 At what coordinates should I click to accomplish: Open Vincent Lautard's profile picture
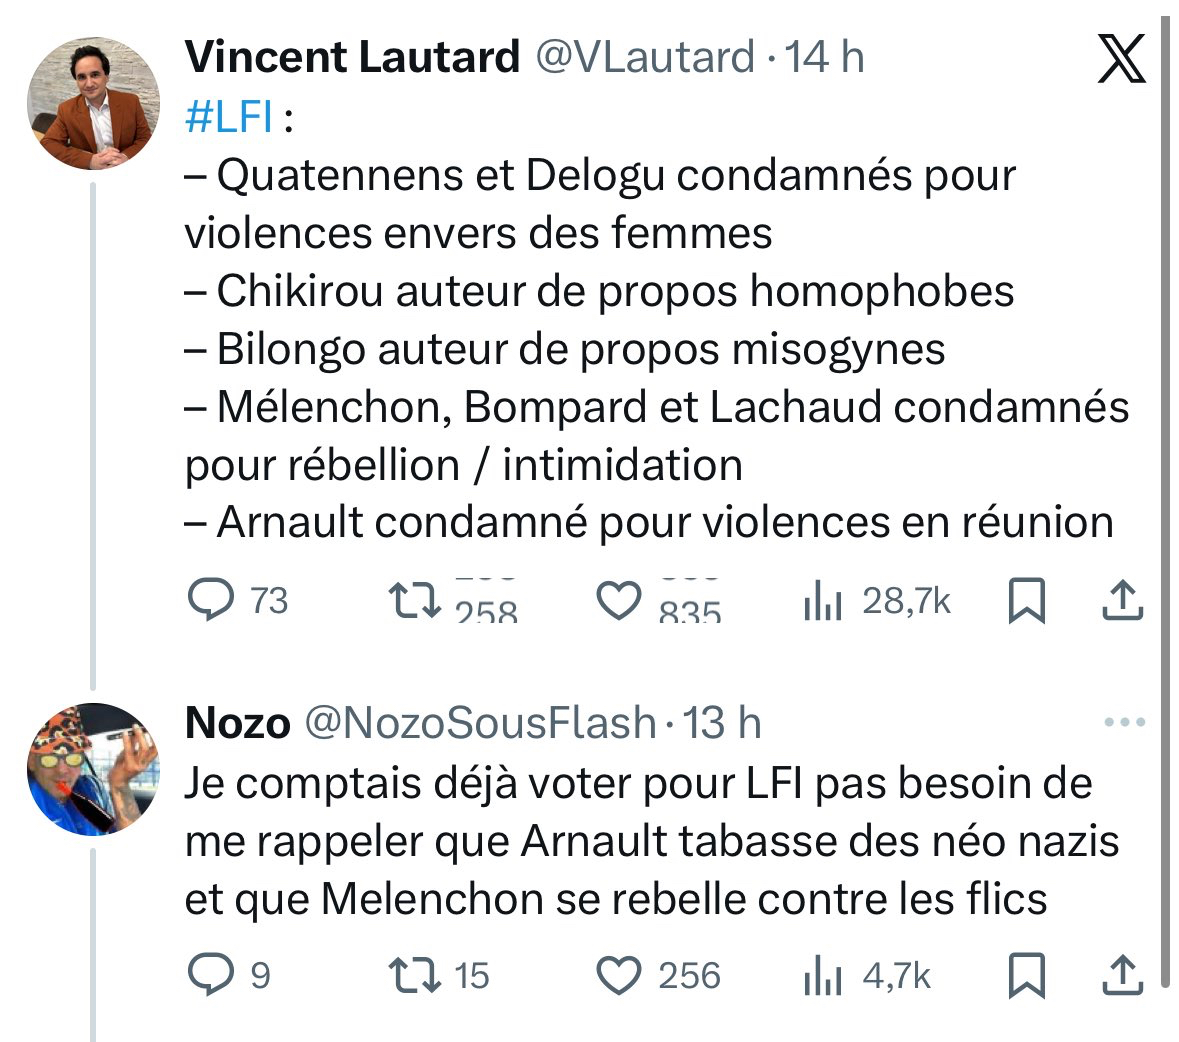tap(92, 103)
